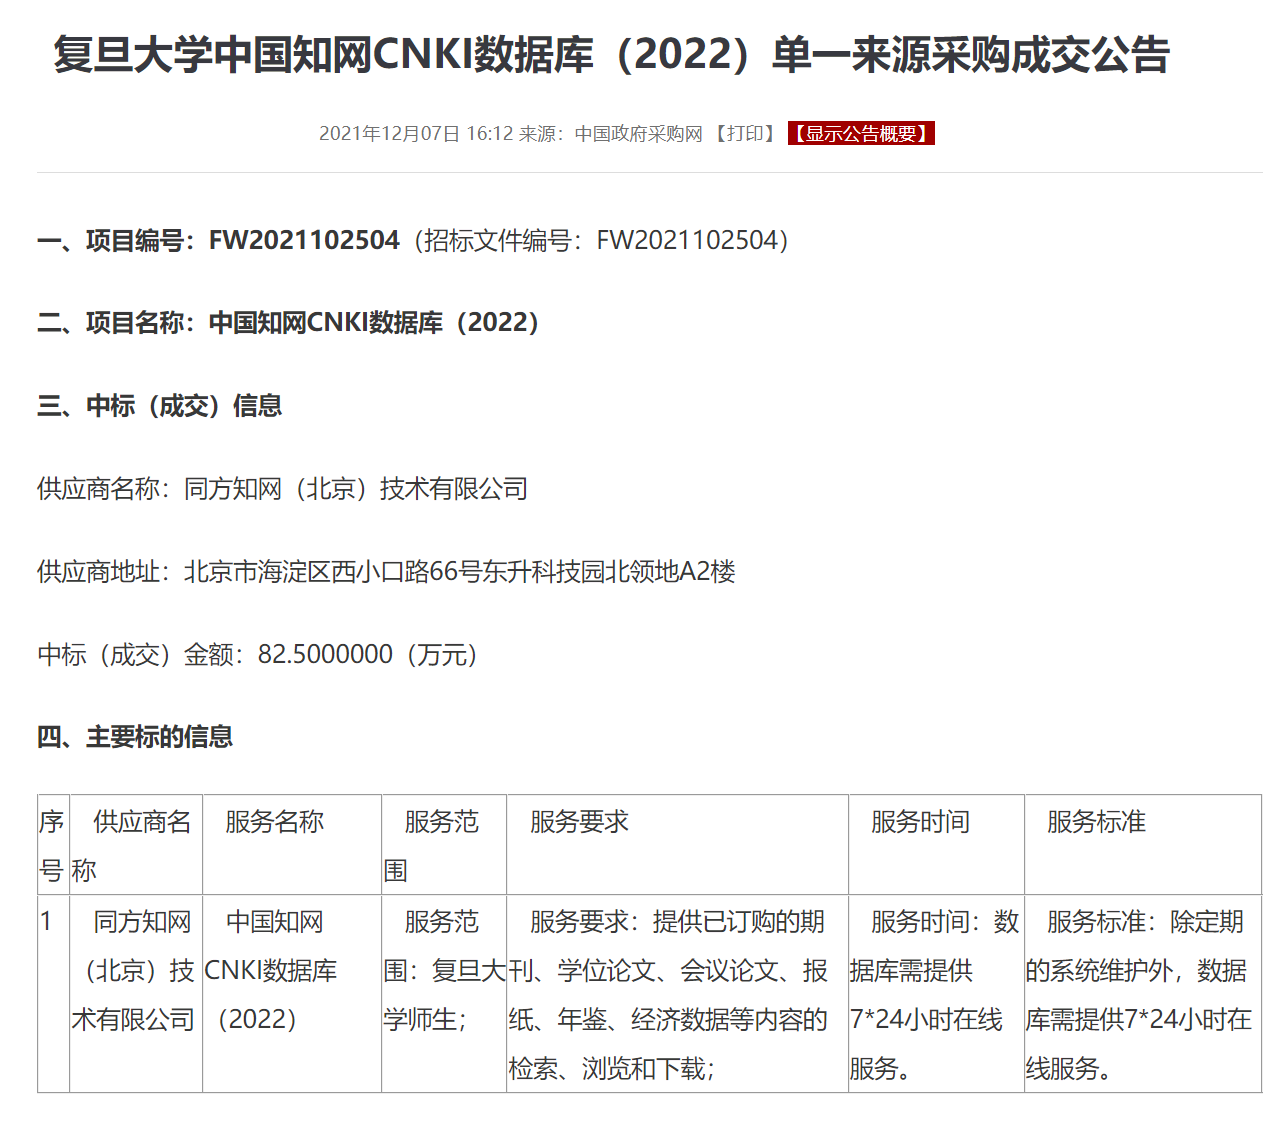Click the source text 来源：中国政府采购网
This screenshot has width=1285, height=1123.
click(x=611, y=134)
